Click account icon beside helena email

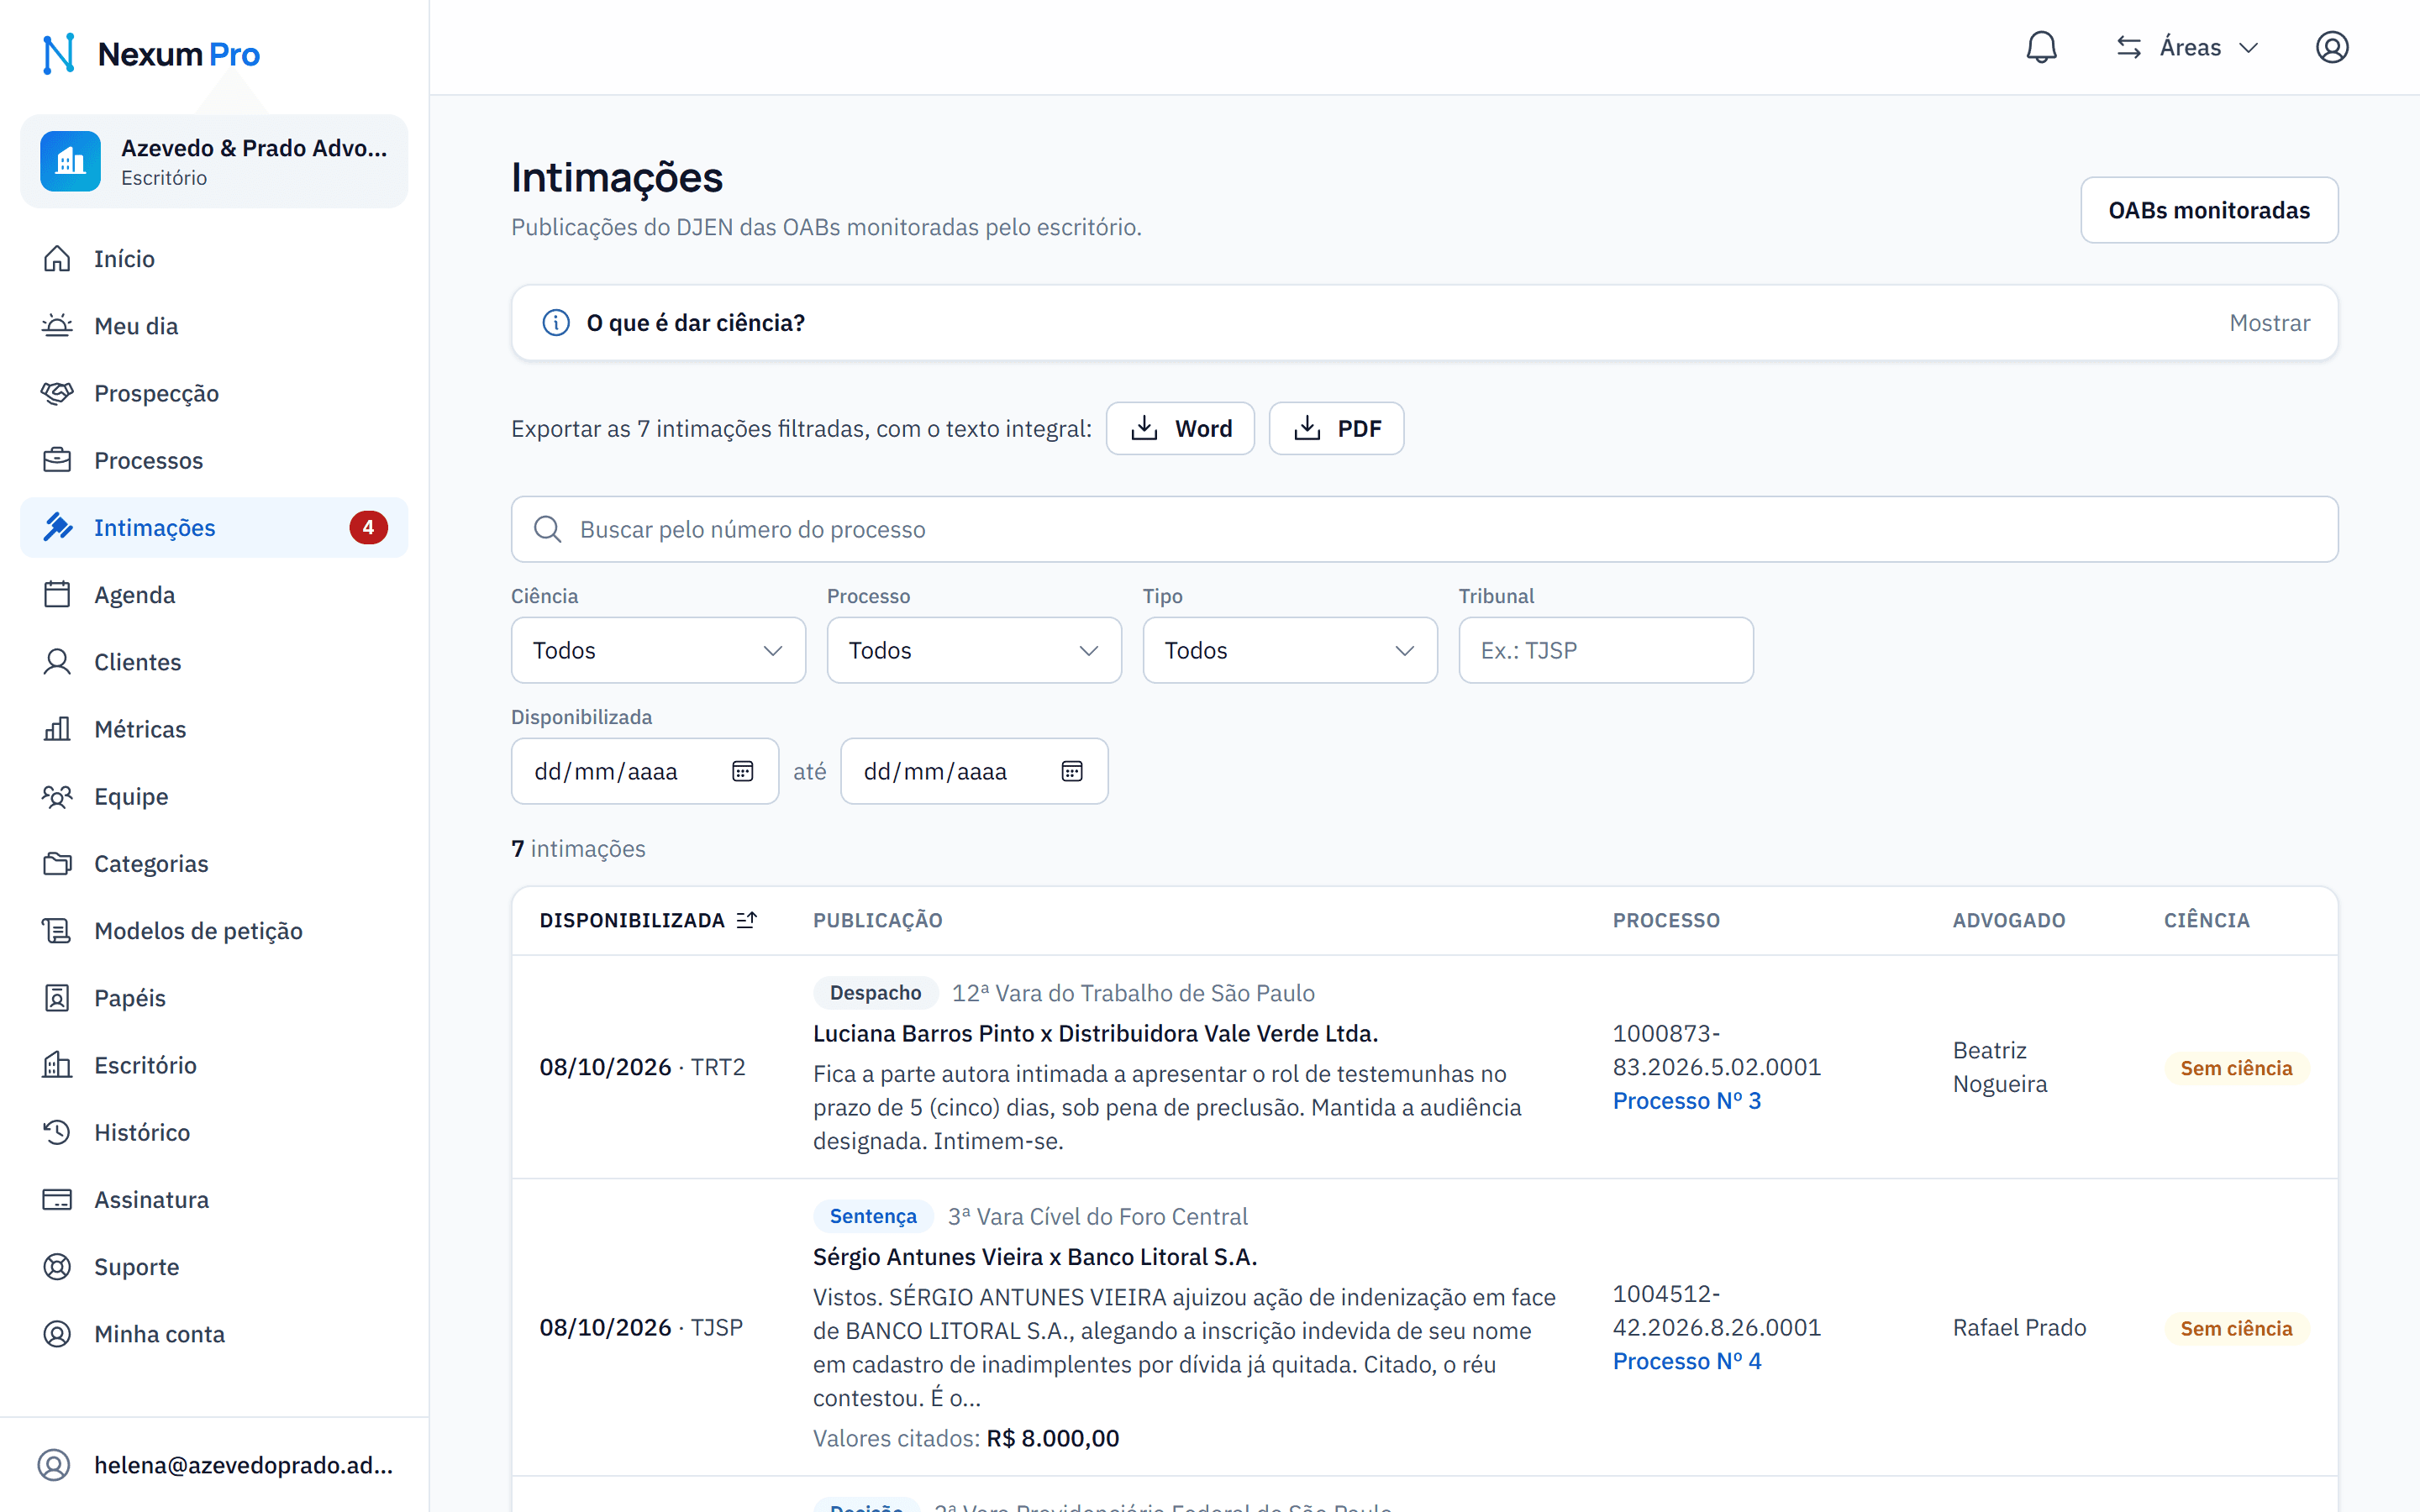pyautogui.click(x=54, y=1465)
